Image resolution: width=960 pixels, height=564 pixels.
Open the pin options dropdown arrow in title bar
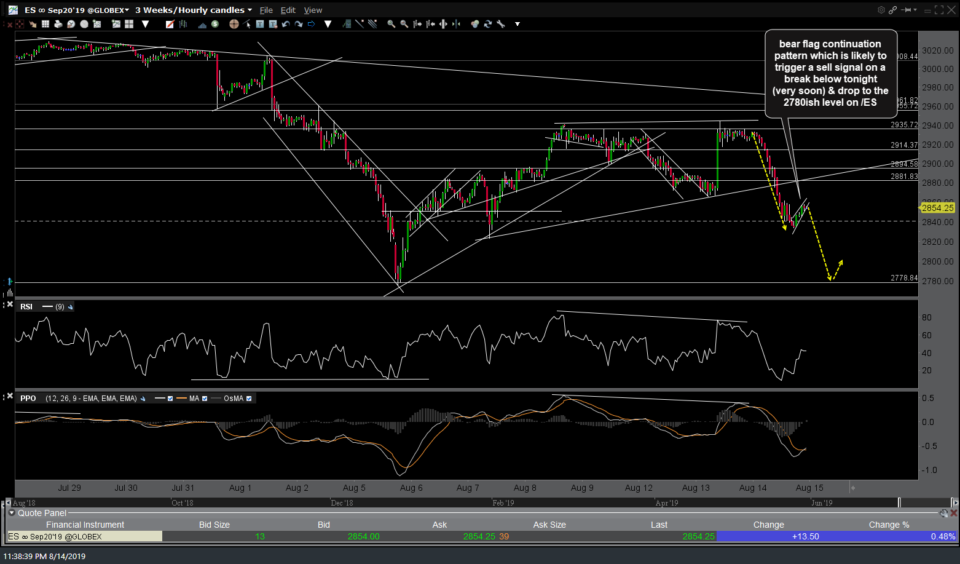913,10
